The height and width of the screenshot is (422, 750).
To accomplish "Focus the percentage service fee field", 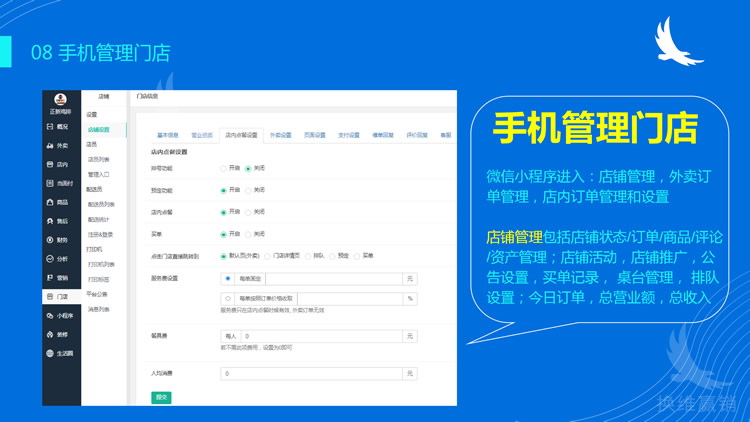I will coord(350,299).
